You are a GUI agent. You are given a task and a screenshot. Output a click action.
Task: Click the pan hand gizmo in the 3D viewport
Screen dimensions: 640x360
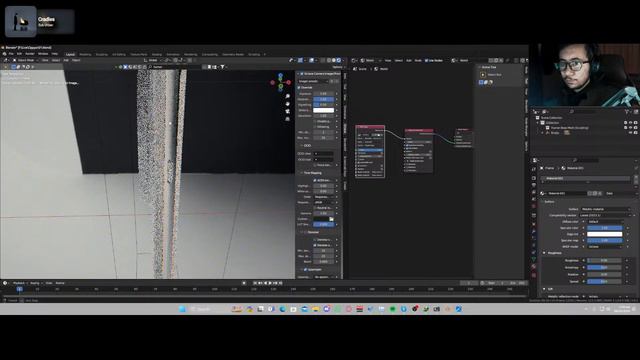click(x=288, y=104)
